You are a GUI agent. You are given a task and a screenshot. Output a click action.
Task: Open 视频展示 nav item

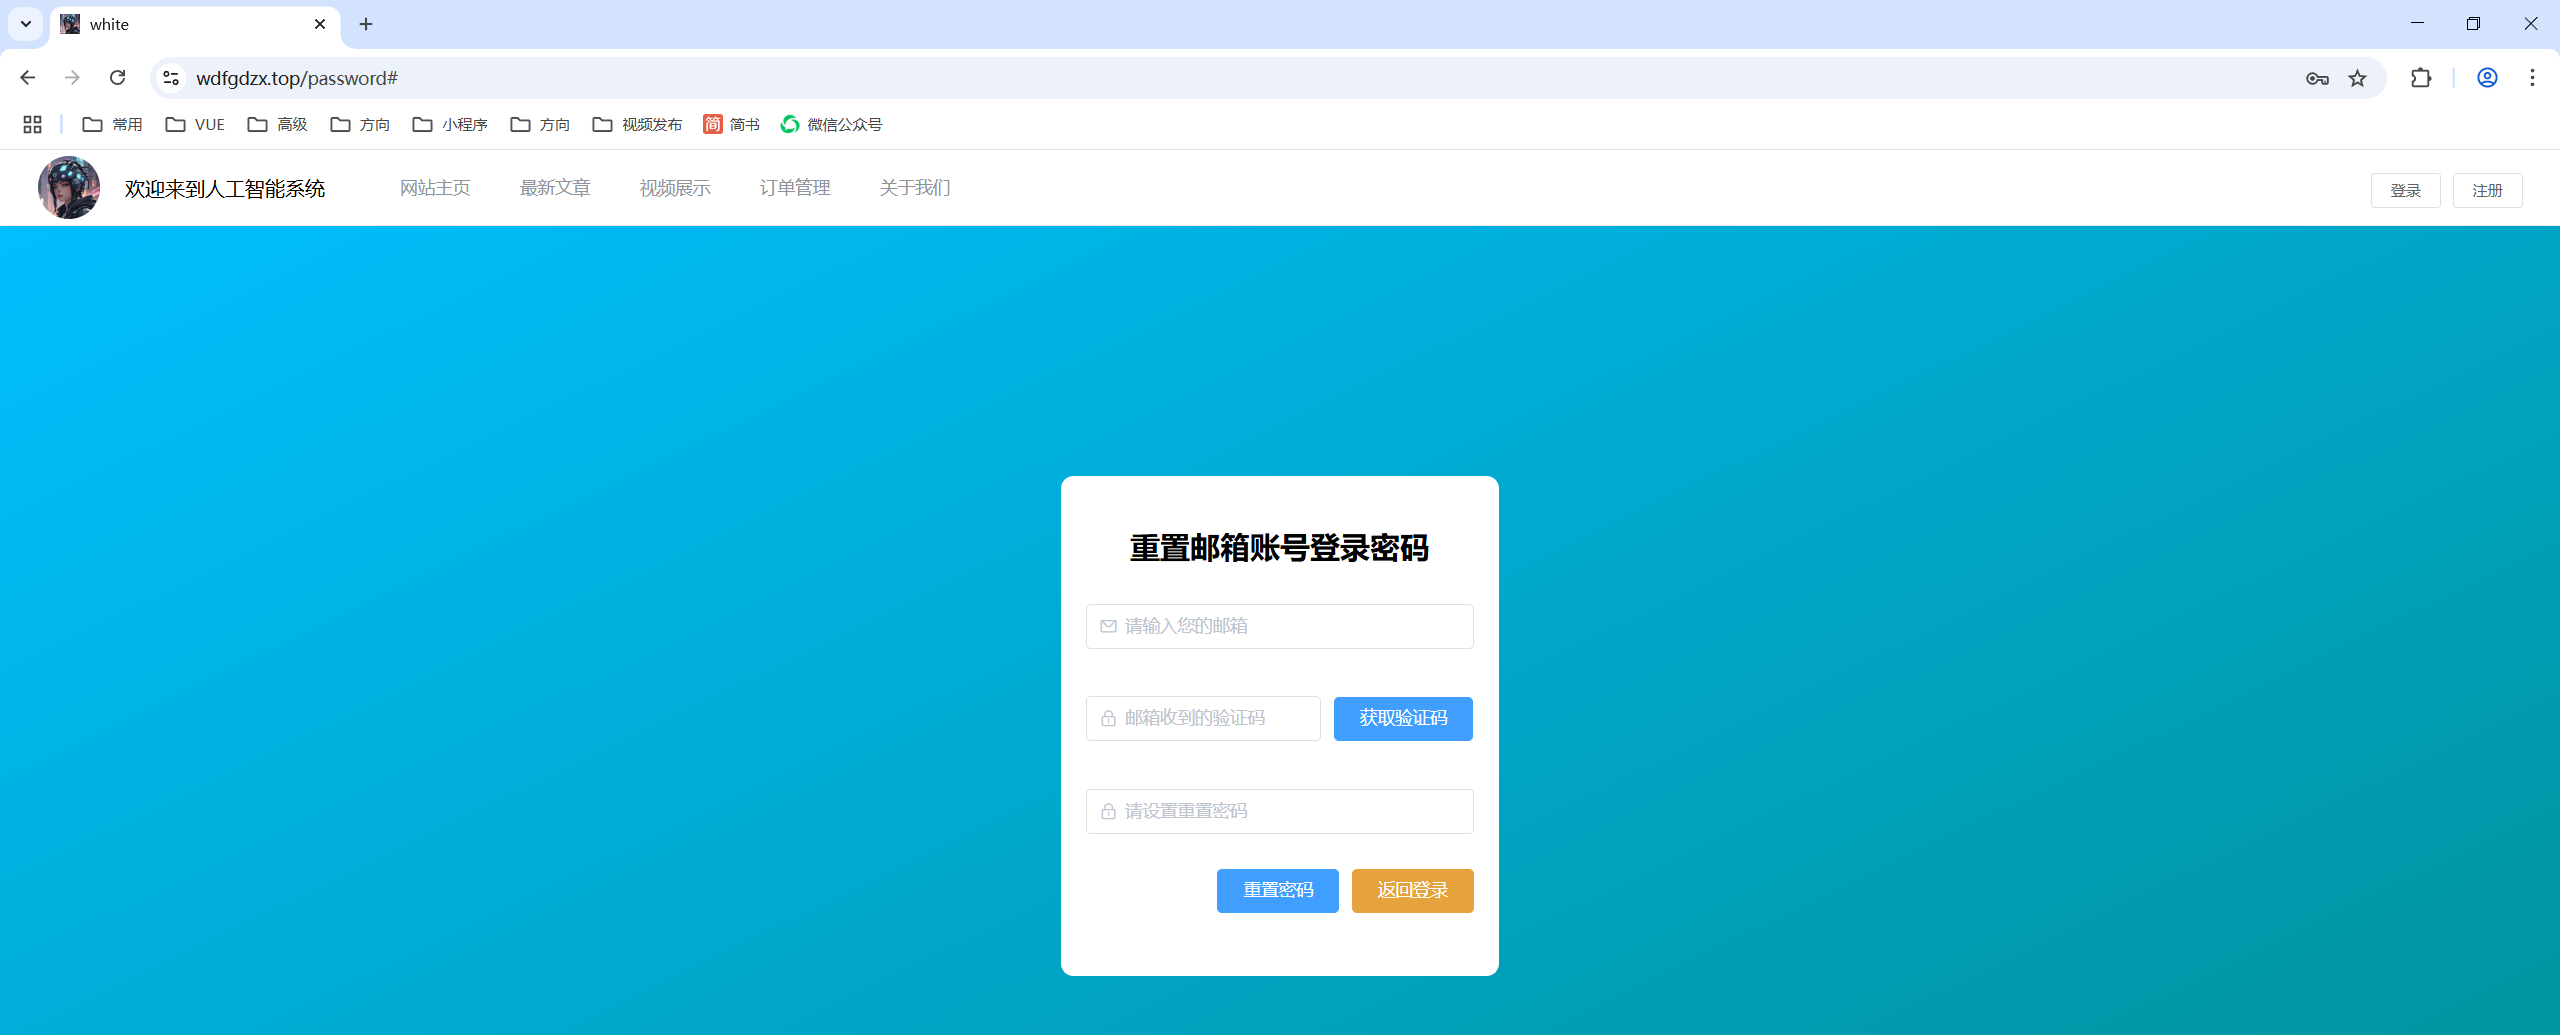pos(675,188)
